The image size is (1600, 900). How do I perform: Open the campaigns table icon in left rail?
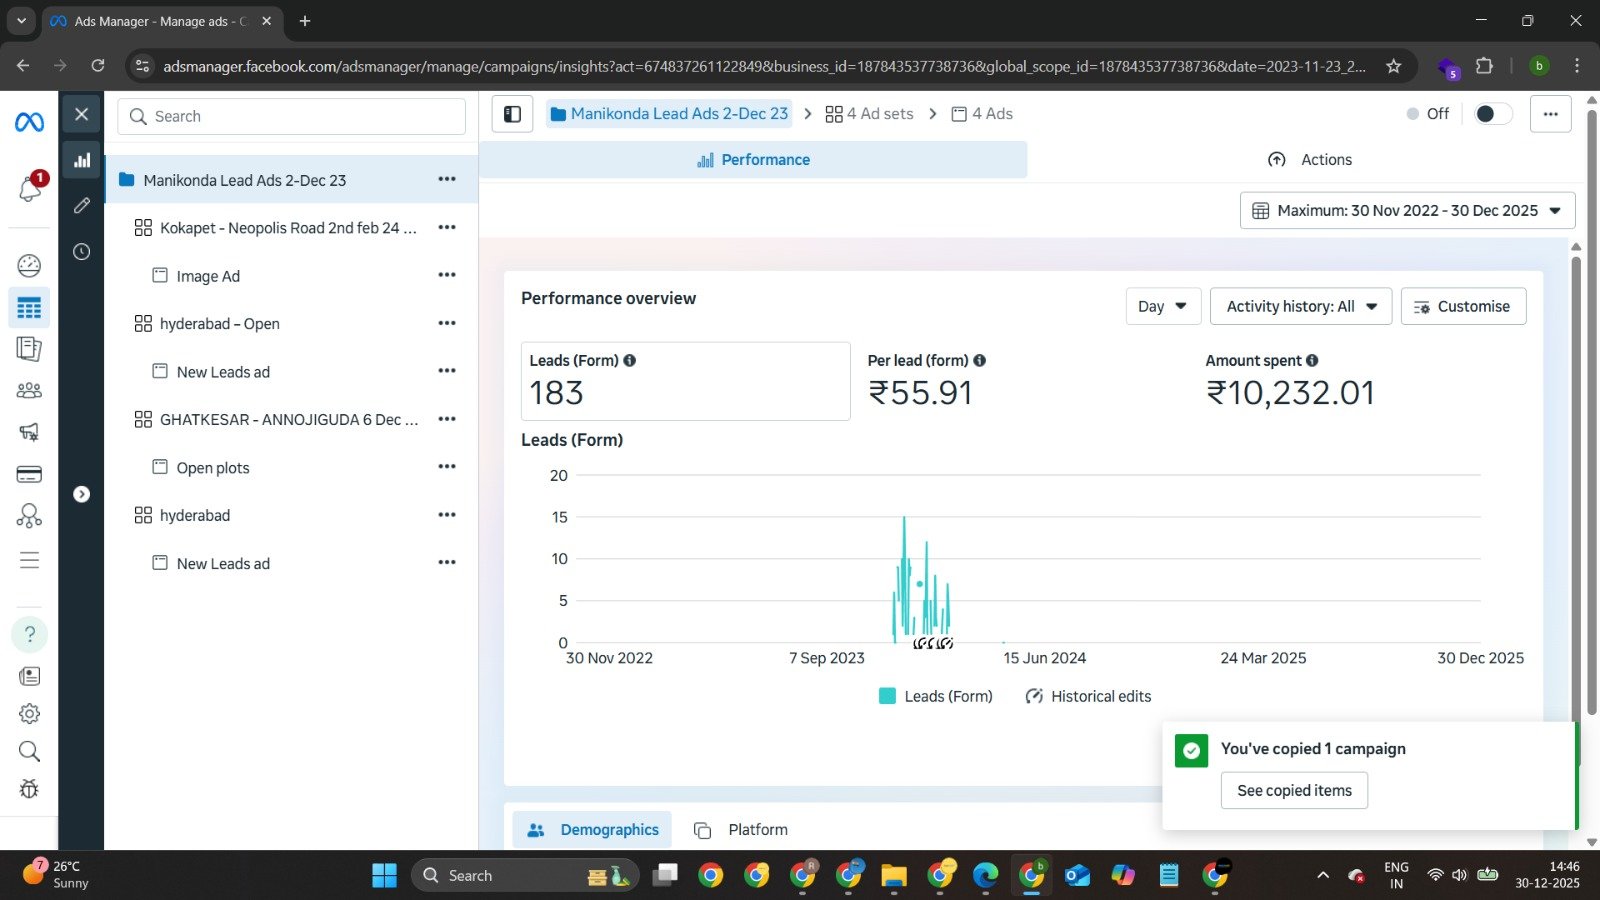pos(29,308)
